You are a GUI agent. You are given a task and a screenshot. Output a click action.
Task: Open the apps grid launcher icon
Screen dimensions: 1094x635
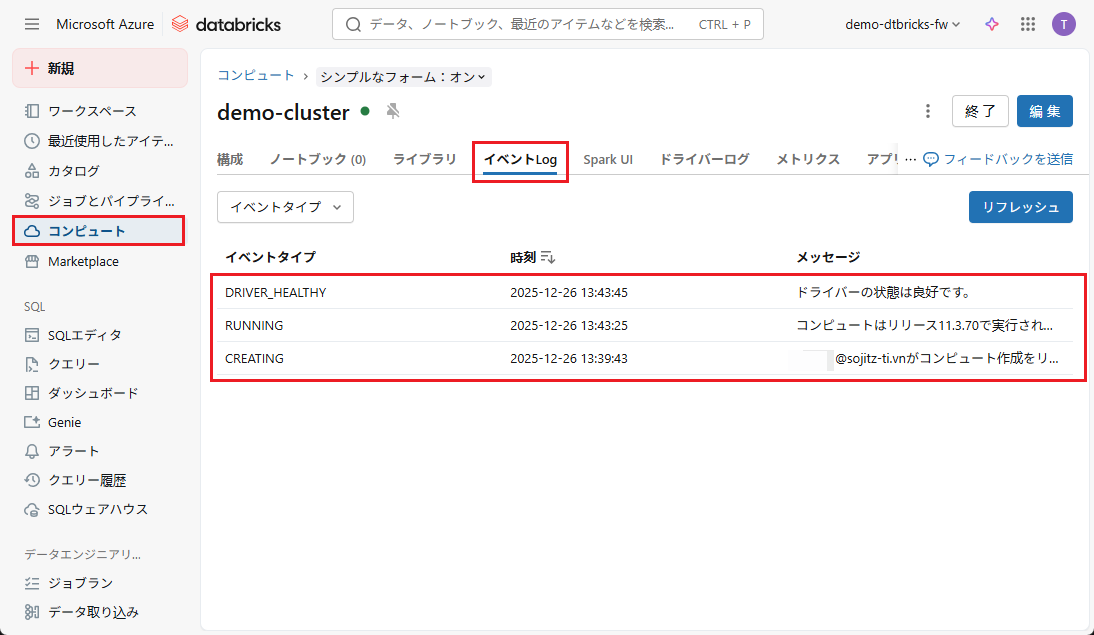pyautogui.click(x=1028, y=24)
